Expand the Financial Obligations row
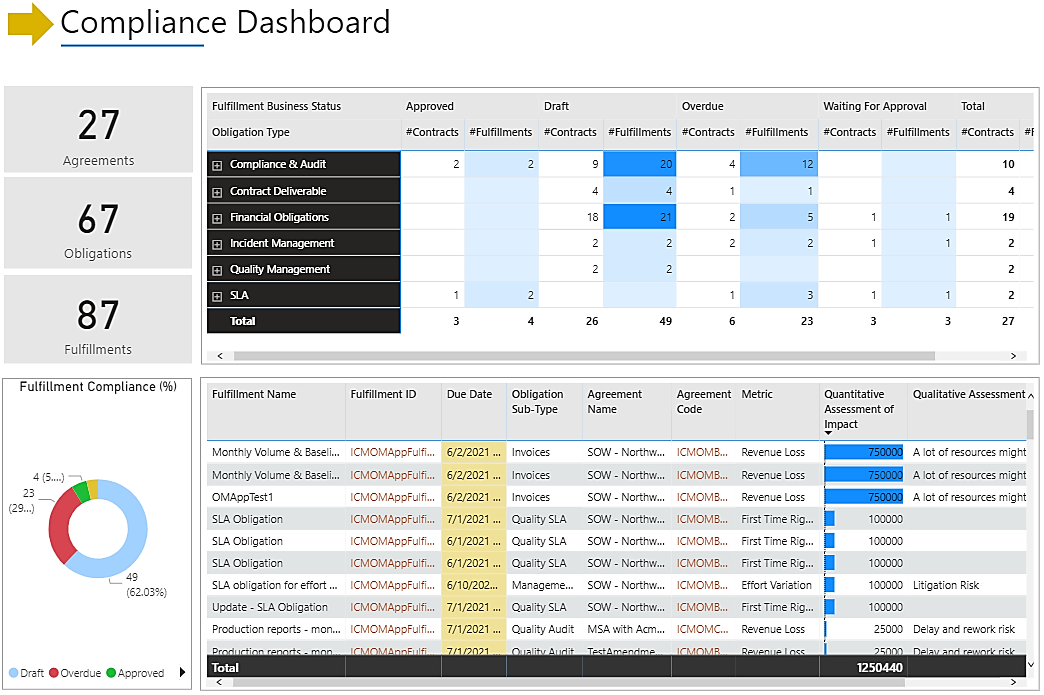The width and height of the screenshot is (1044, 695). coord(217,218)
